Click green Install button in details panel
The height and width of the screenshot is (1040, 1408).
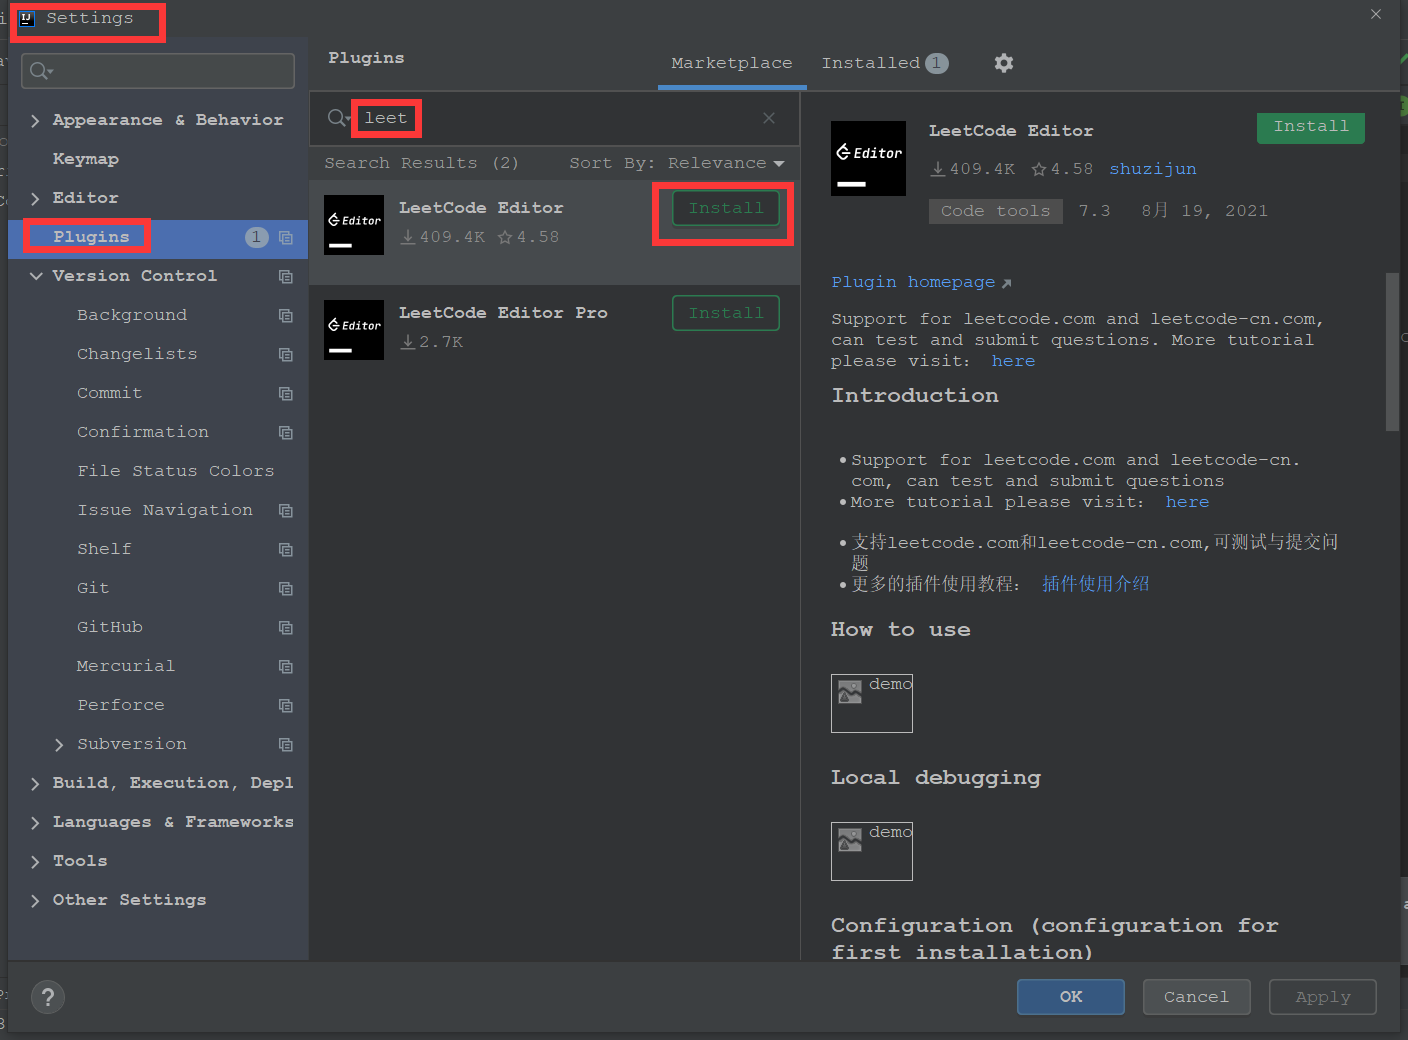click(x=1311, y=127)
